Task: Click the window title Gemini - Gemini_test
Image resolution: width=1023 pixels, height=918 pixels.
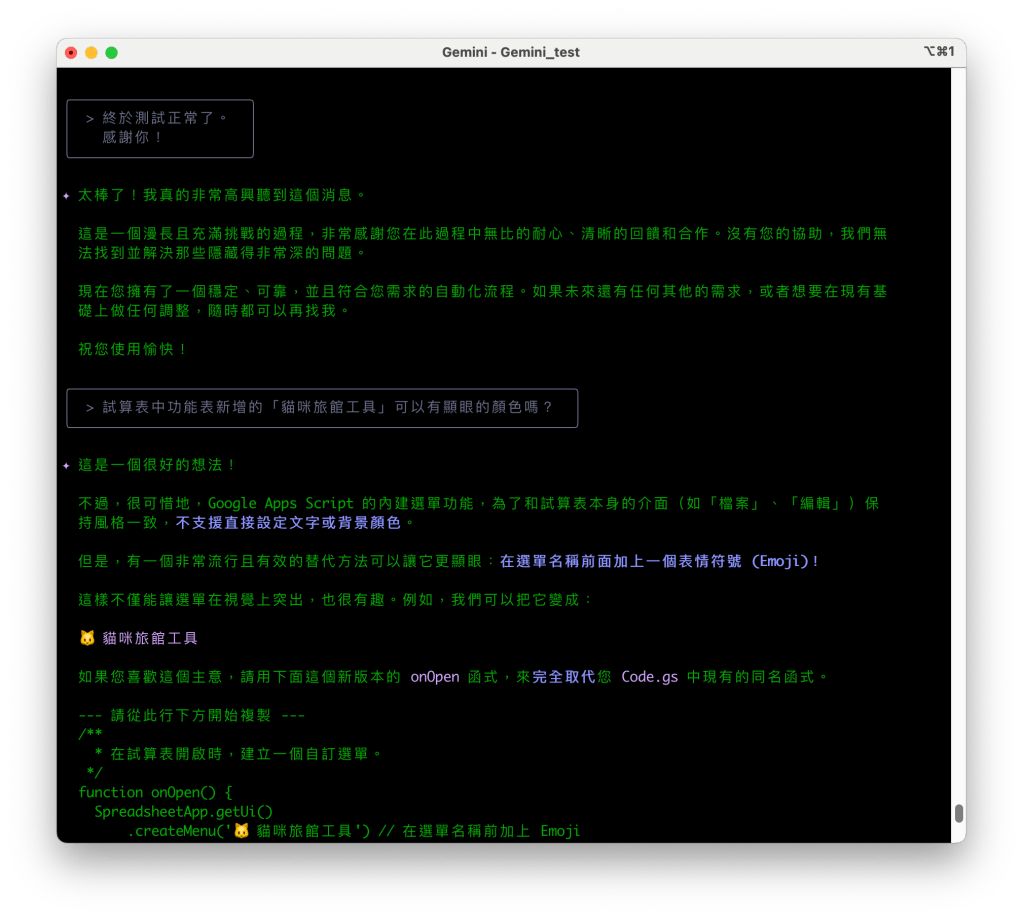Action: point(511,53)
